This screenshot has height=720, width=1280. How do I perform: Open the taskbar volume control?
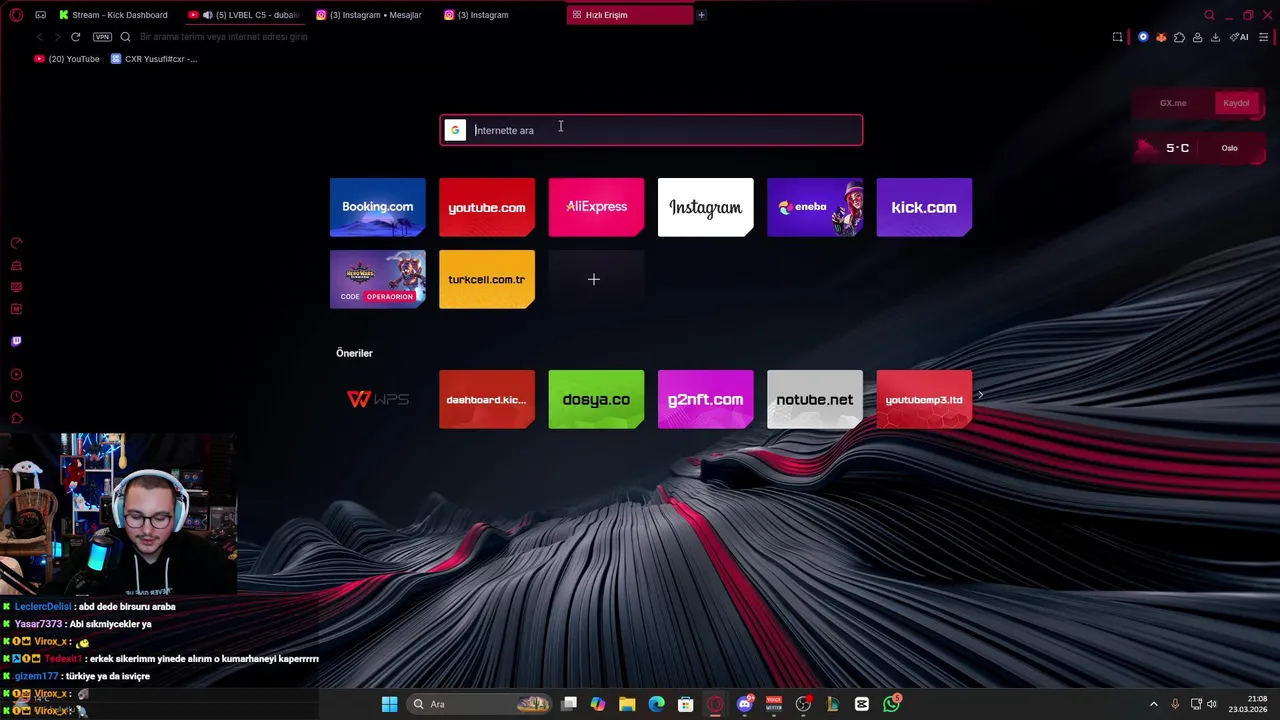pyautogui.click(x=1212, y=704)
